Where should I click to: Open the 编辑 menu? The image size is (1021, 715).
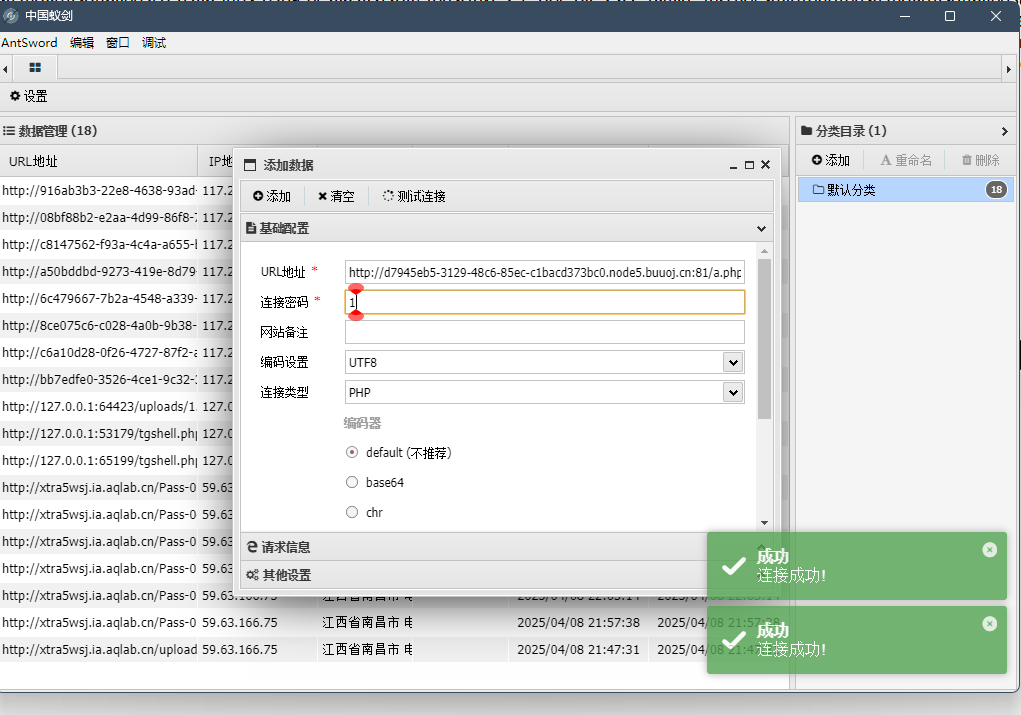(82, 43)
